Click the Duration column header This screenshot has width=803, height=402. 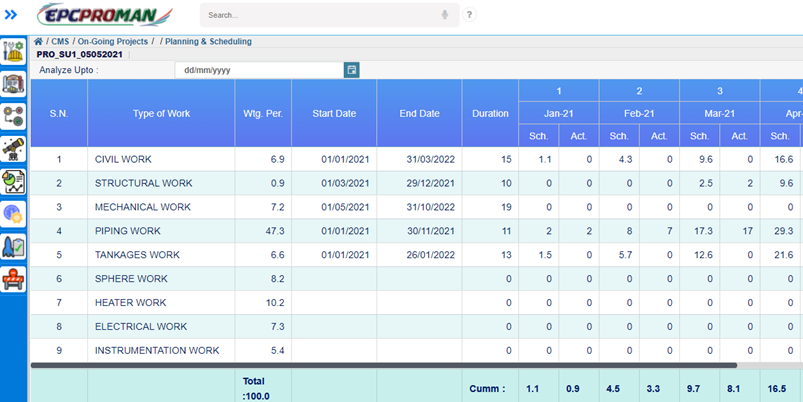[490, 114]
